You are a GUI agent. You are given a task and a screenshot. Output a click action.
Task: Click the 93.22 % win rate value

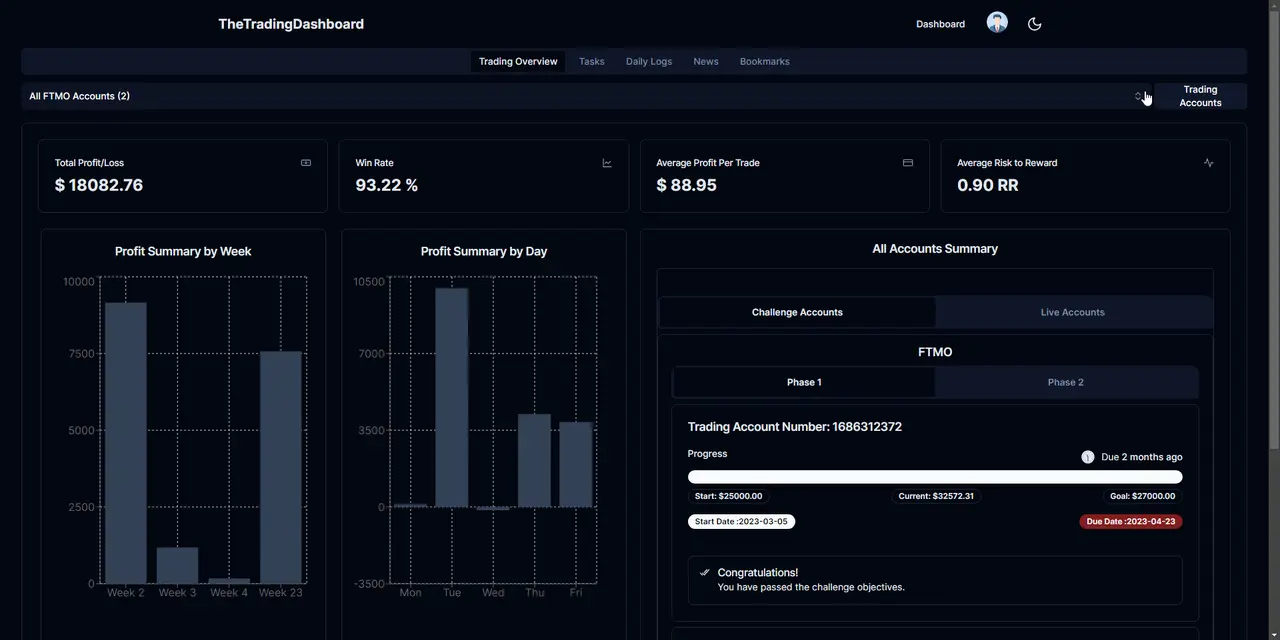[x=387, y=185]
